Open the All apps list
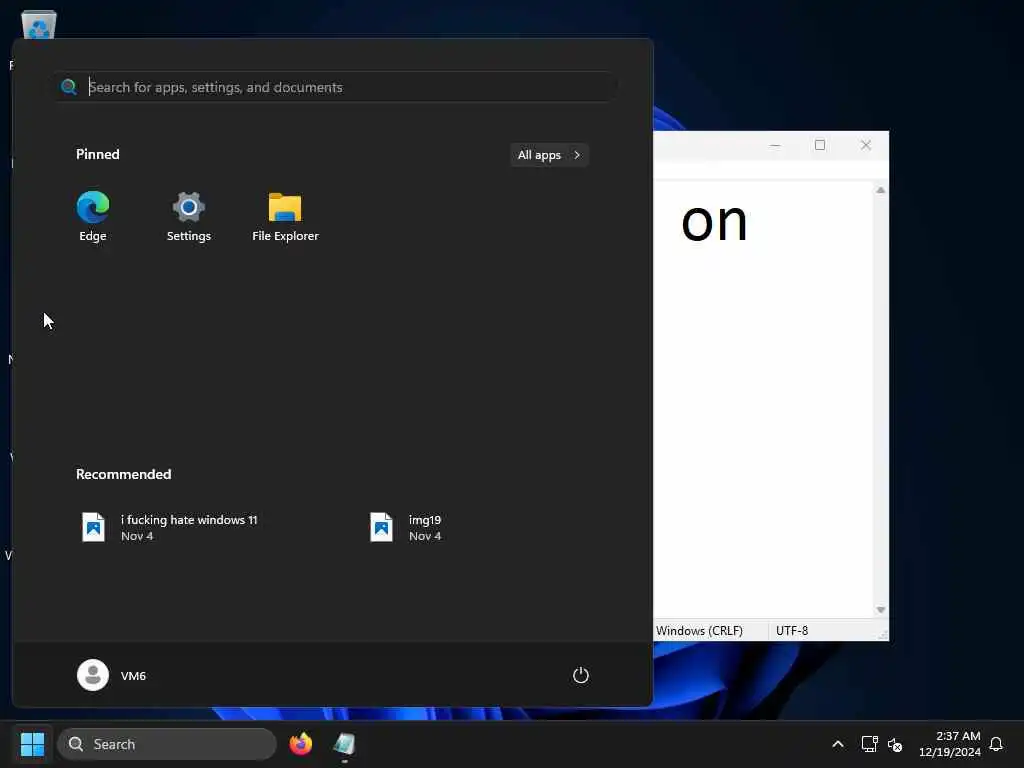Image resolution: width=1024 pixels, height=768 pixels. pyautogui.click(x=549, y=155)
